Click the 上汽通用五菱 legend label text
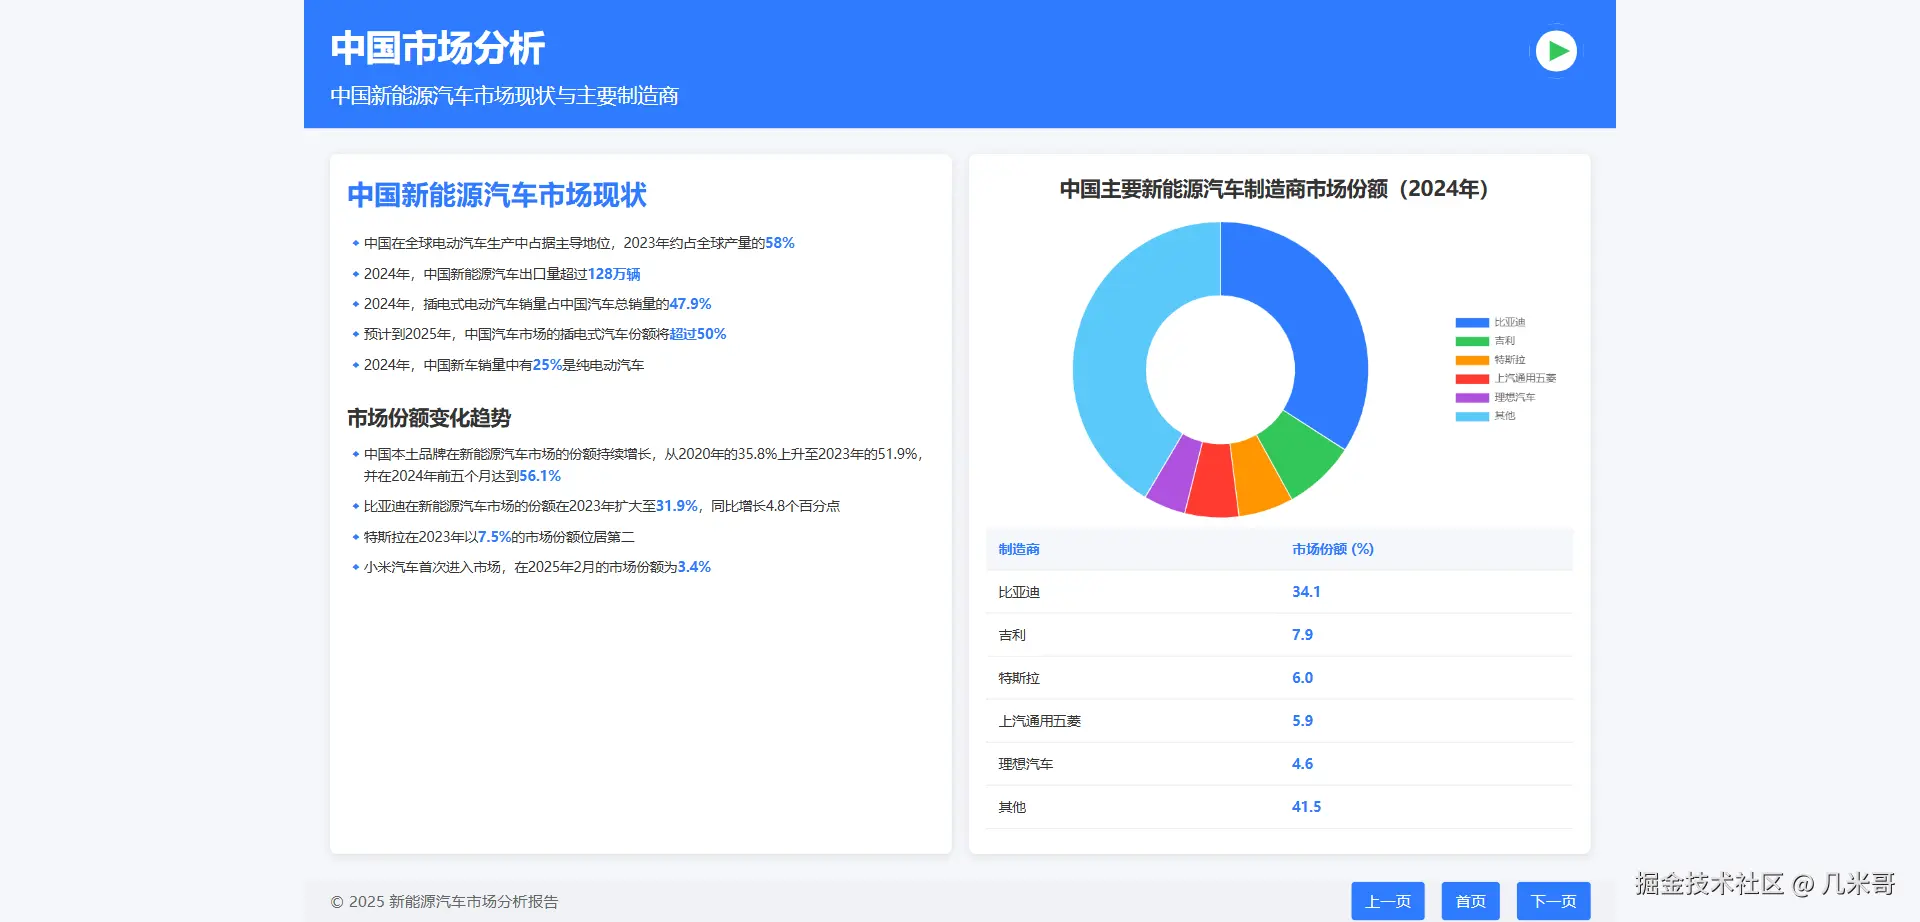 point(1526,379)
